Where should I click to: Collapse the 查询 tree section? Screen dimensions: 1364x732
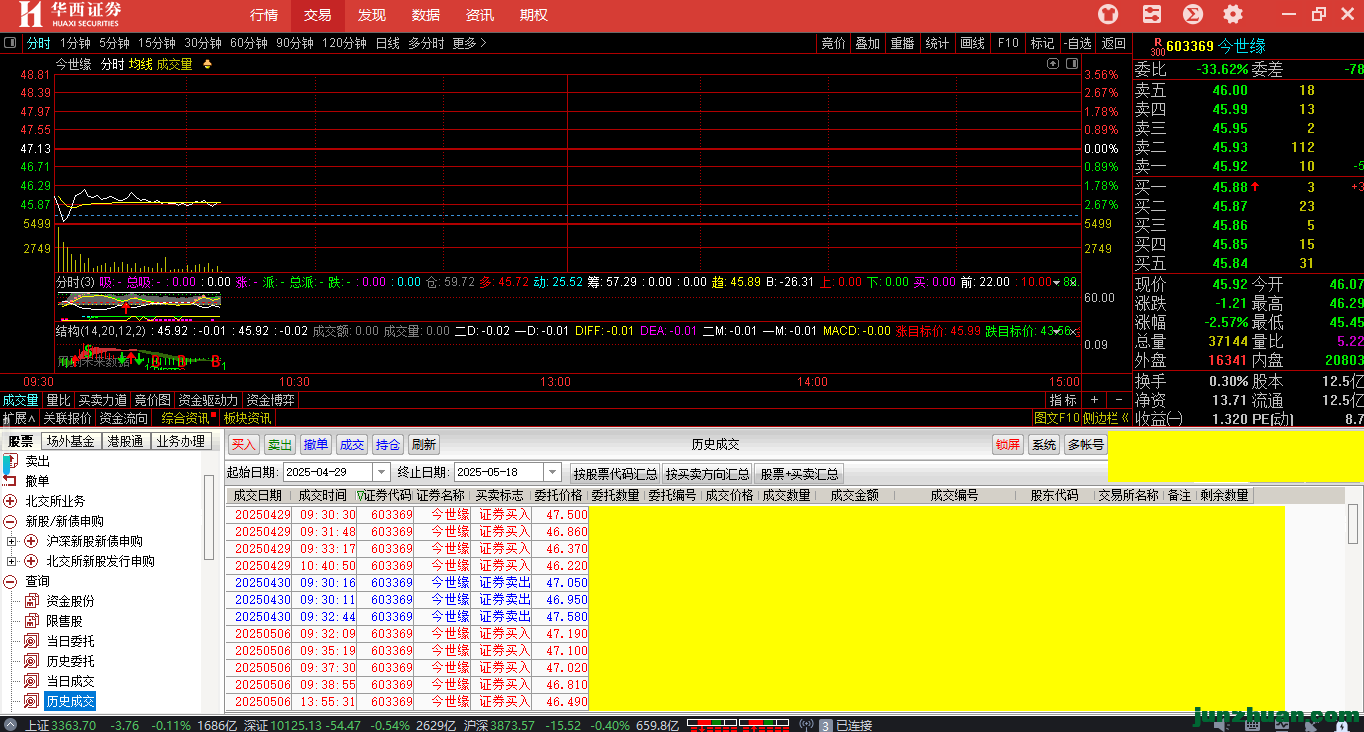point(10,581)
